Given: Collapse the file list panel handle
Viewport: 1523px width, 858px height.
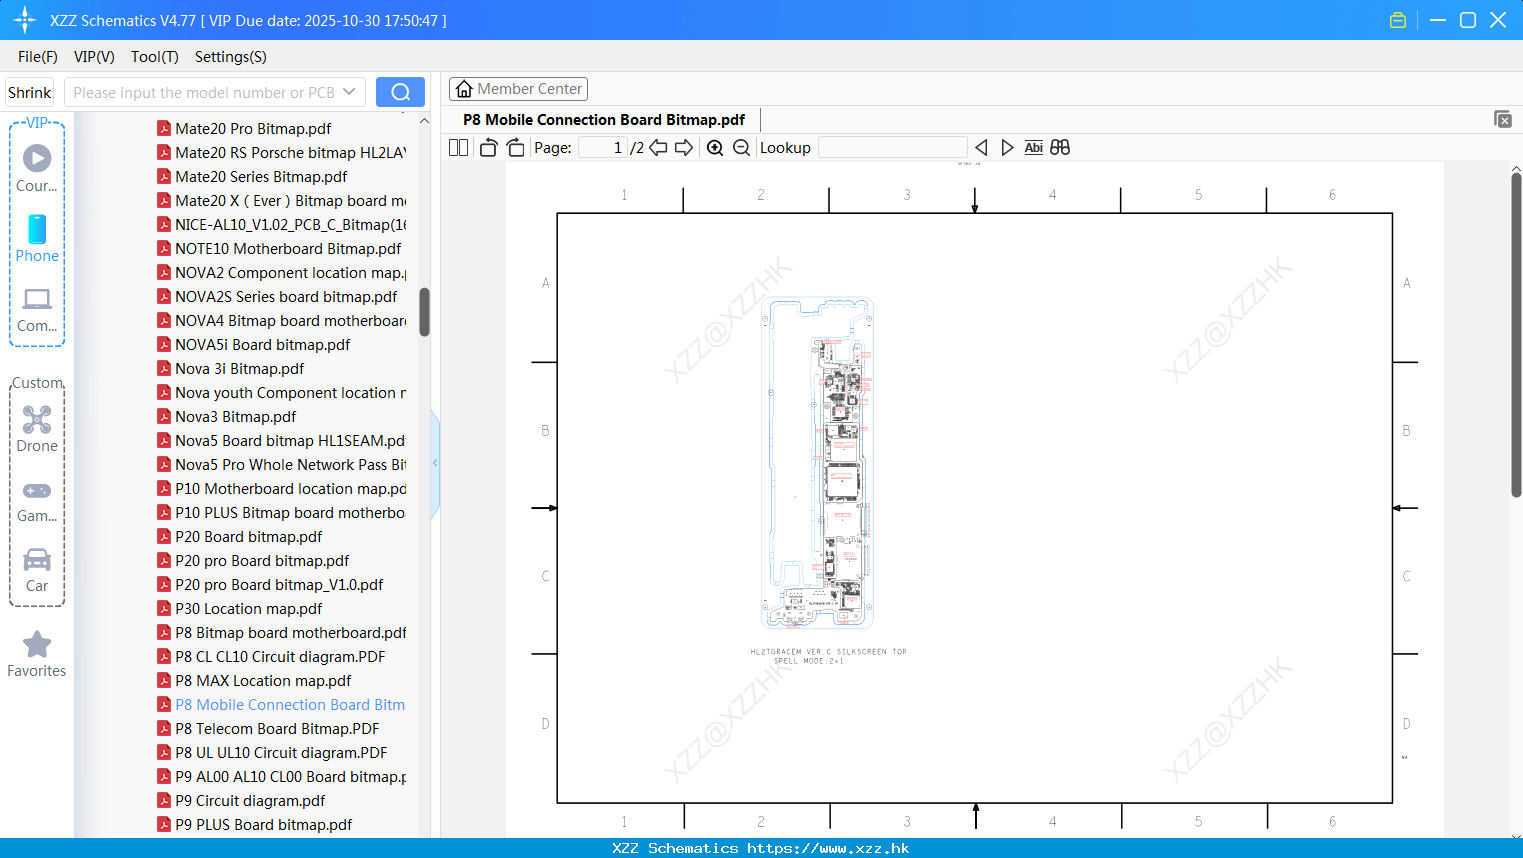Looking at the screenshot, I should [x=435, y=463].
